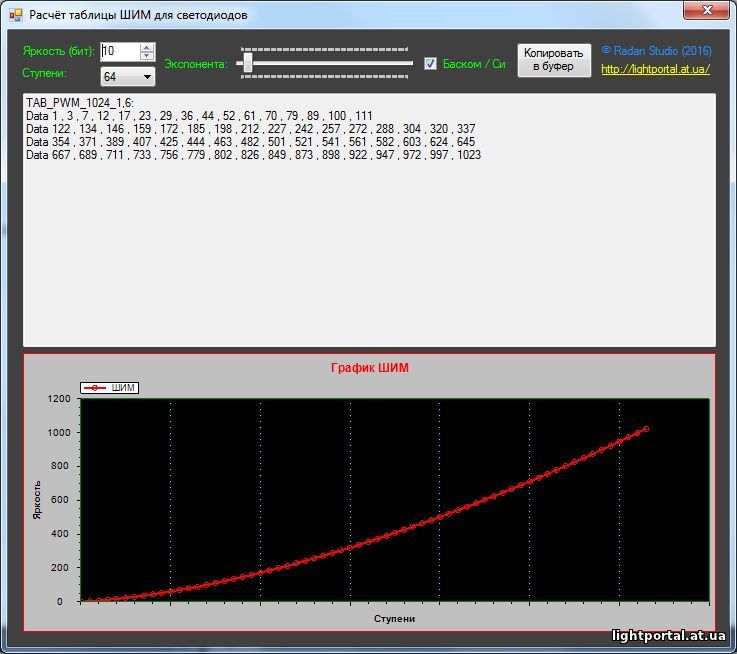This screenshot has height=654, width=737.
Task: Open the http://lightportal.at.ua/ link
Action: pos(655,69)
